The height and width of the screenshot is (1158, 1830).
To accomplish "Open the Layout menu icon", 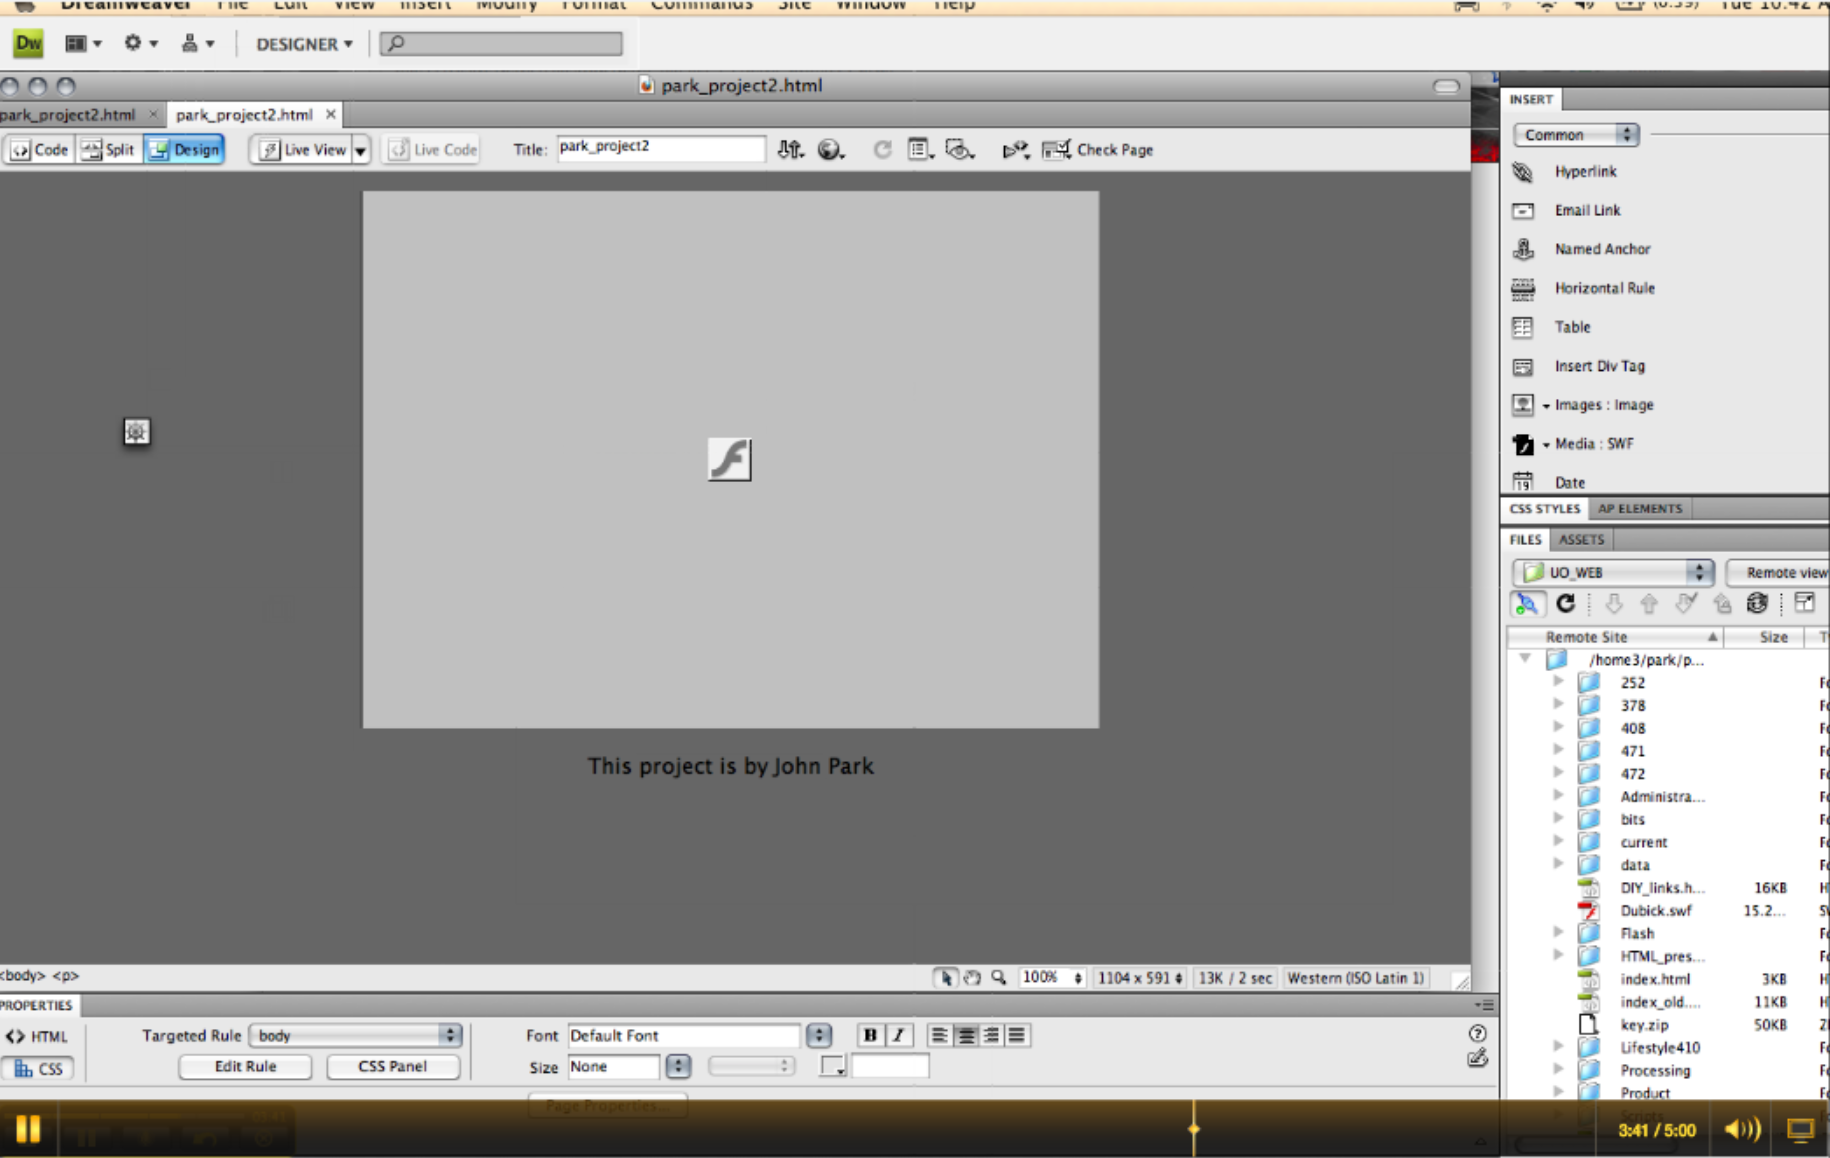I will tap(82, 43).
